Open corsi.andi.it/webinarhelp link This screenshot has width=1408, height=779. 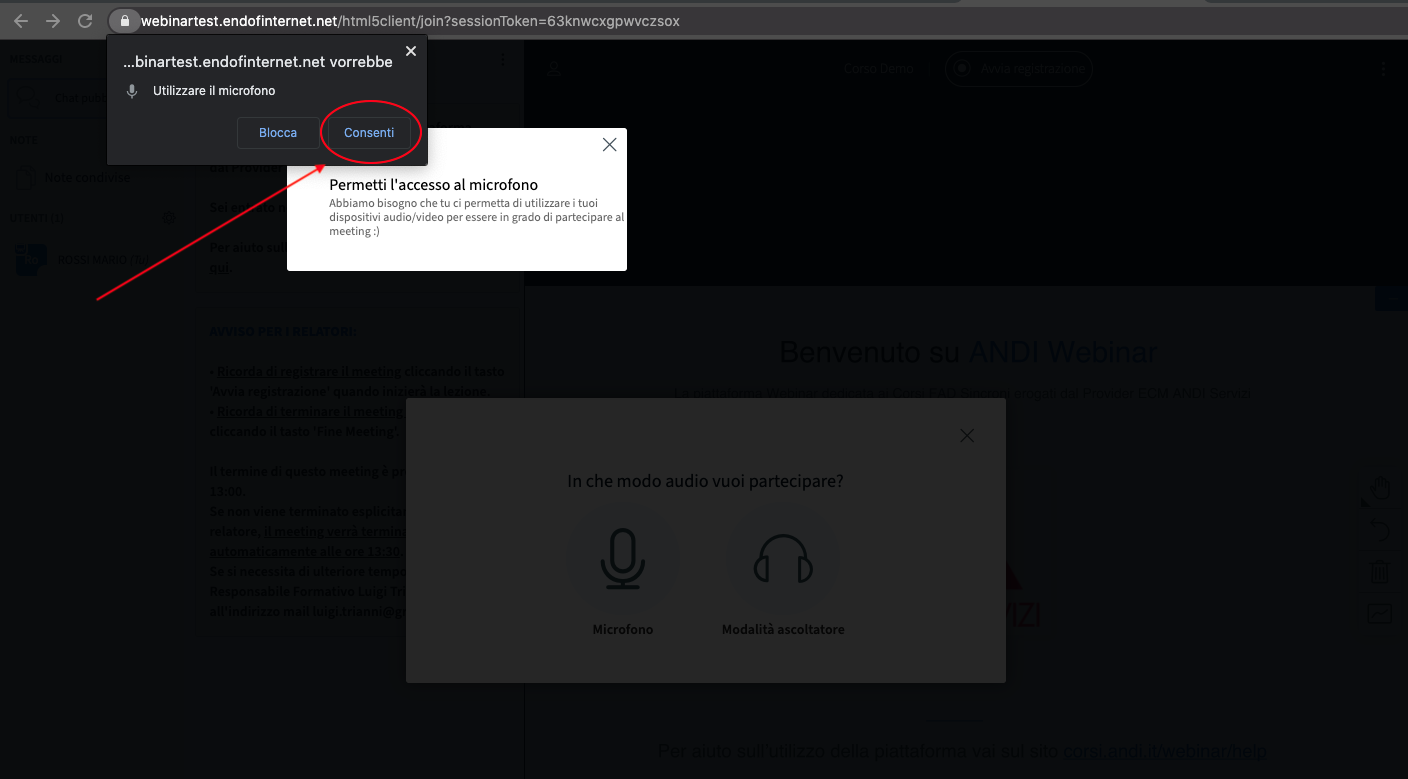(1164, 751)
